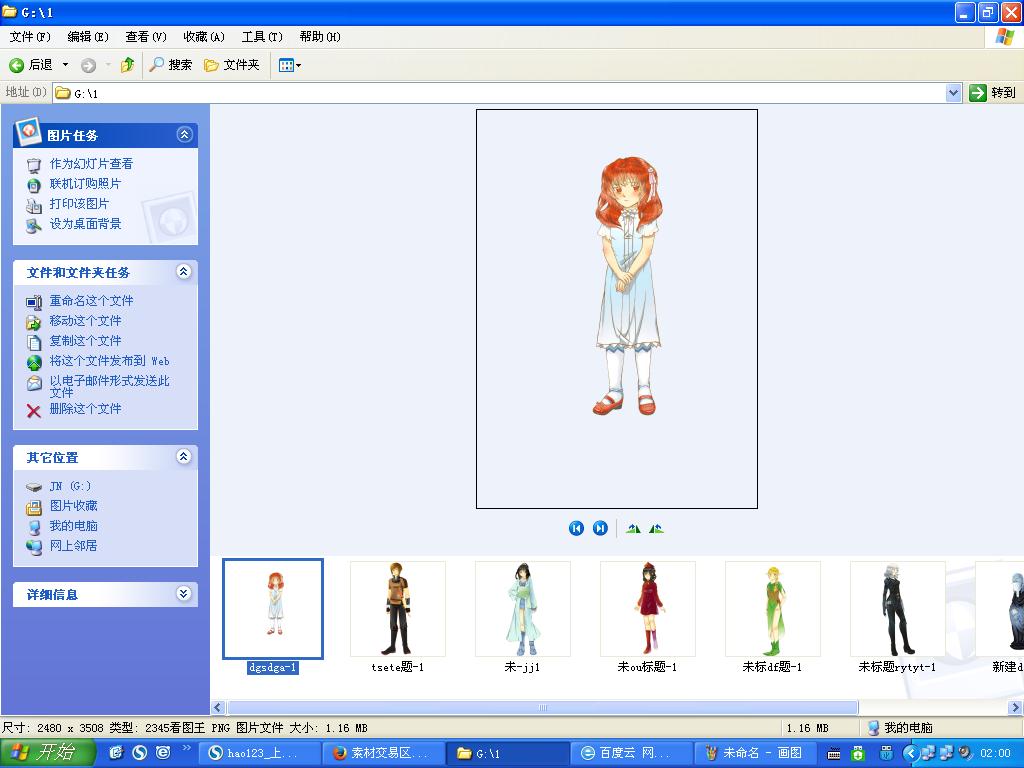This screenshot has height=768, width=1024.
Task: Open the 帮助(H) menu
Action: point(320,37)
